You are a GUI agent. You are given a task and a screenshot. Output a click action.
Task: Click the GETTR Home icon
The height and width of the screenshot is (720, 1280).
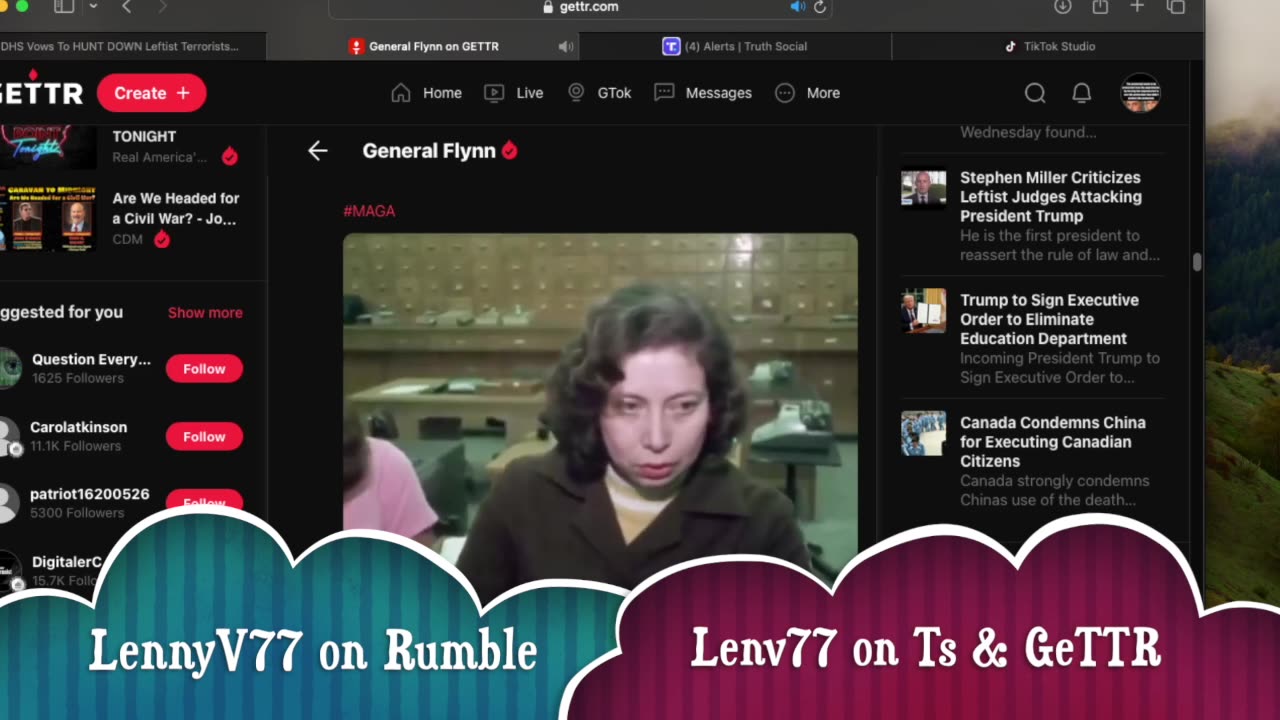click(x=401, y=93)
